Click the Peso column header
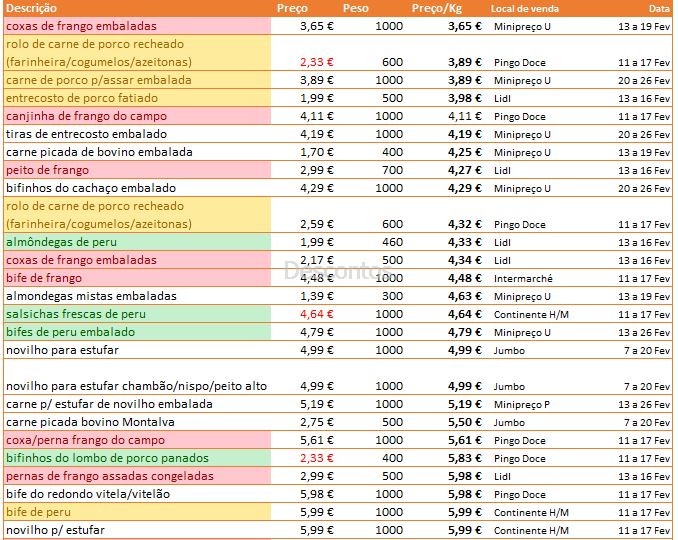Image resolution: width=678 pixels, height=540 pixels. [355, 8]
